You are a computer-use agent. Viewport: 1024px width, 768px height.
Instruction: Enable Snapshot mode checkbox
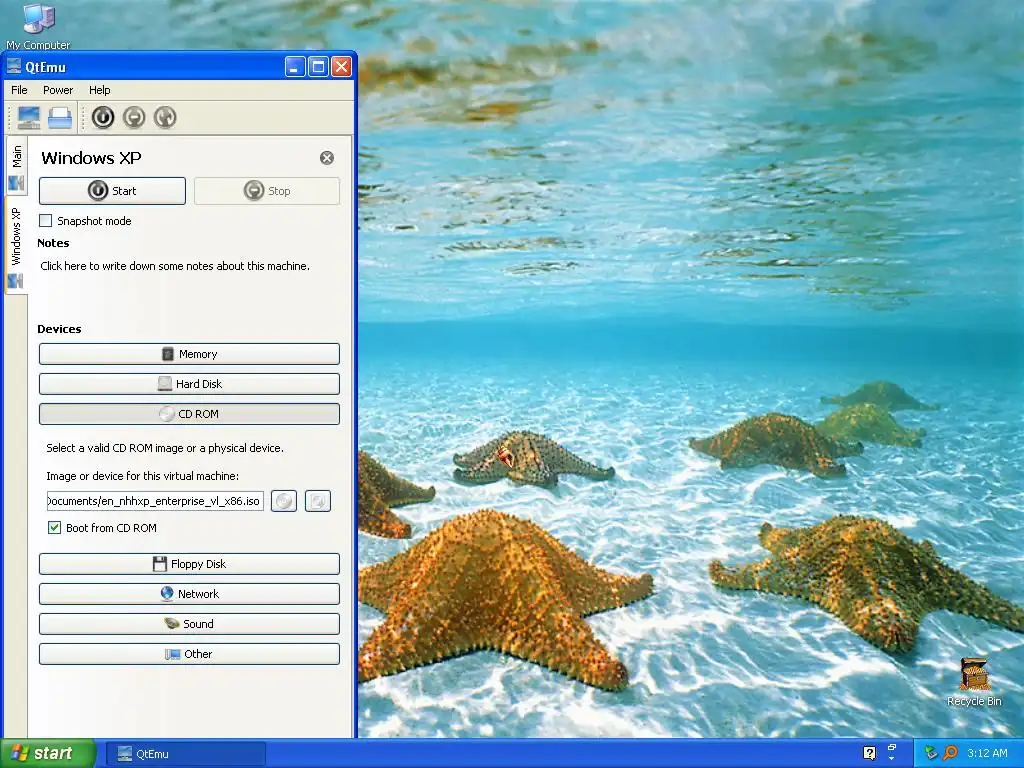coord(46,221)
